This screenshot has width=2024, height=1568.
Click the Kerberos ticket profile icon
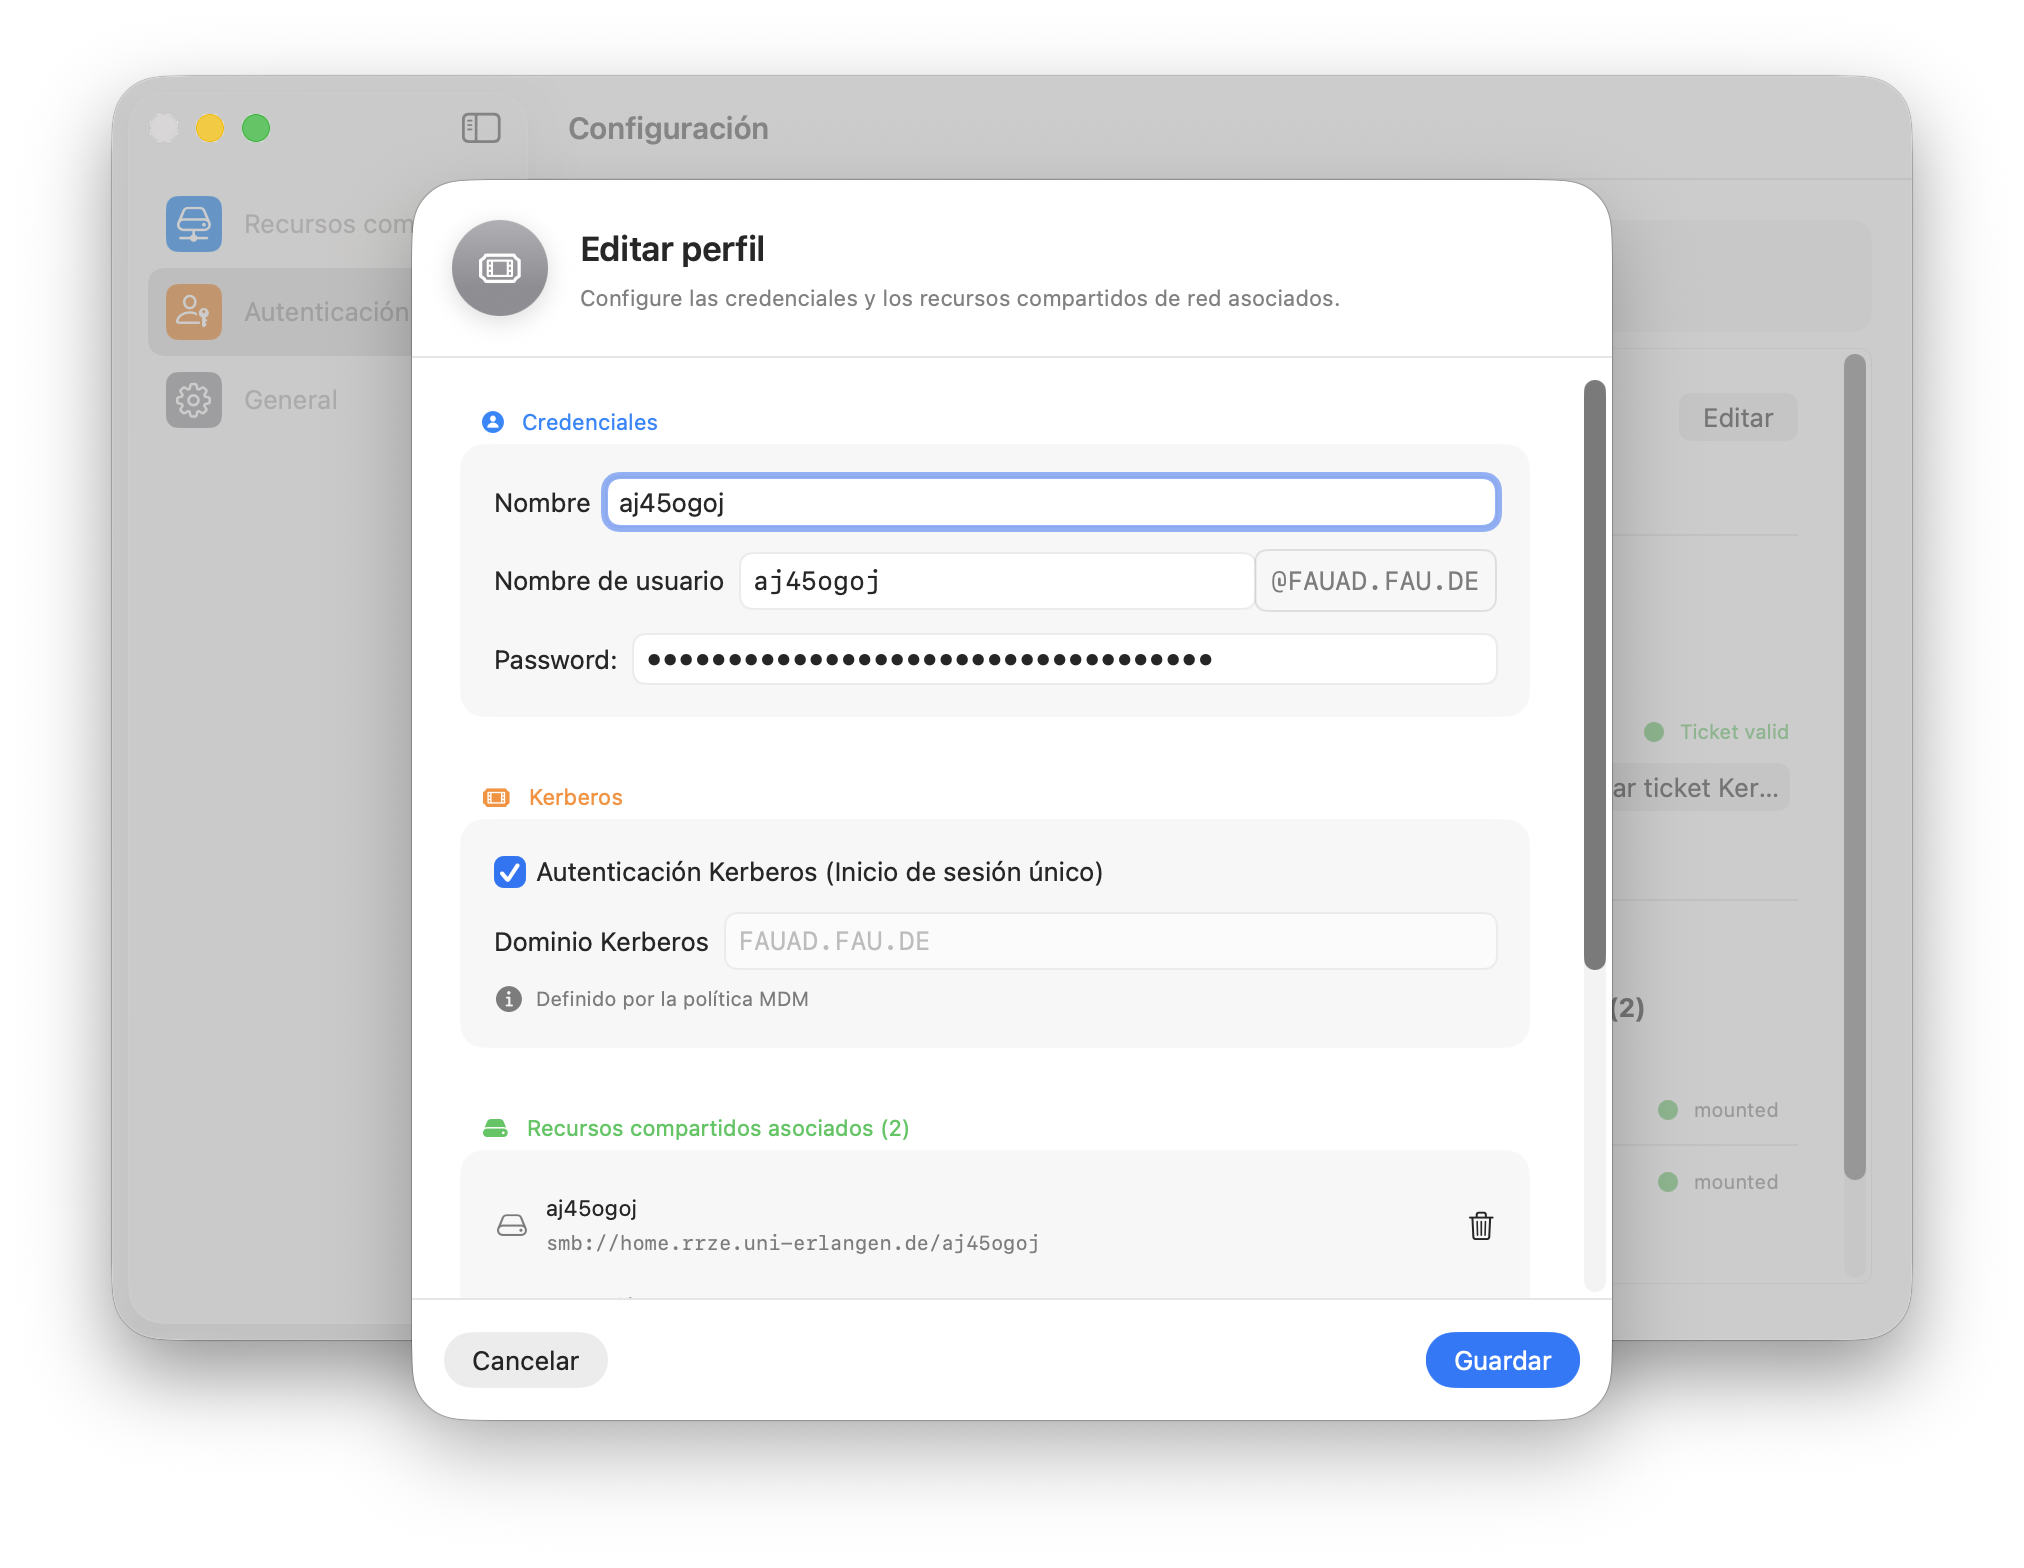coord(500,268)
